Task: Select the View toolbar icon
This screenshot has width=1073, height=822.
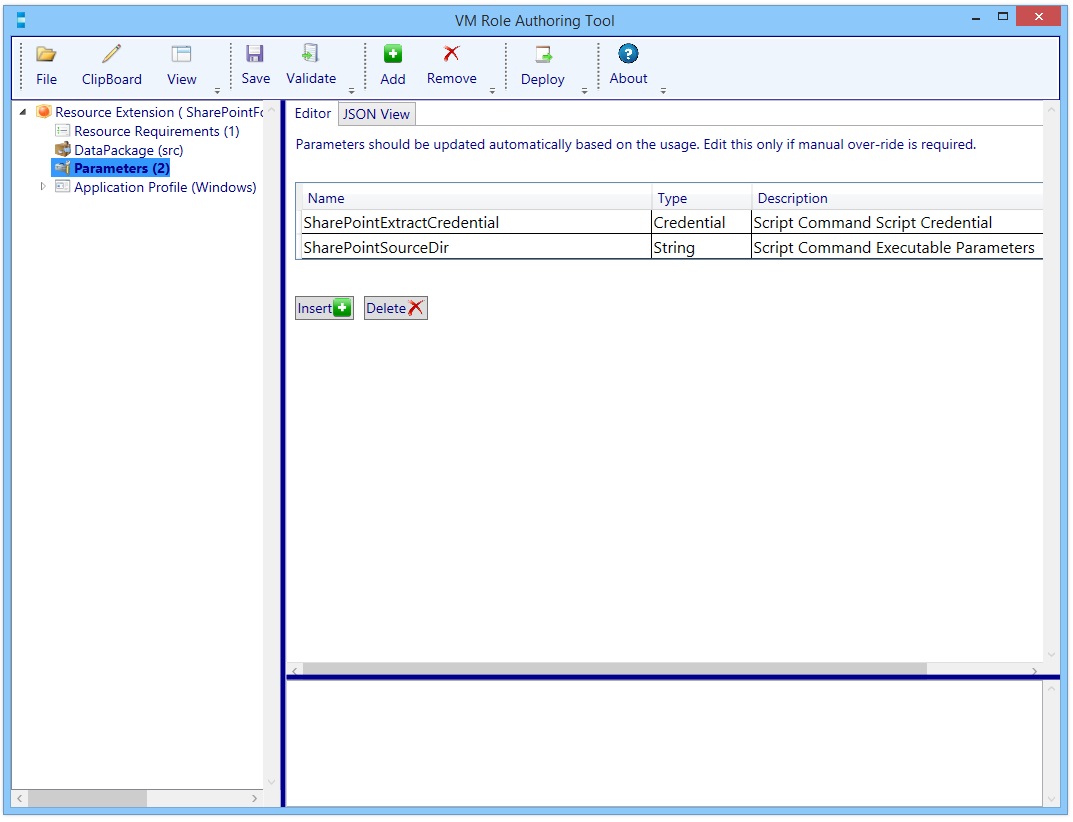Action: pos(181,63)
